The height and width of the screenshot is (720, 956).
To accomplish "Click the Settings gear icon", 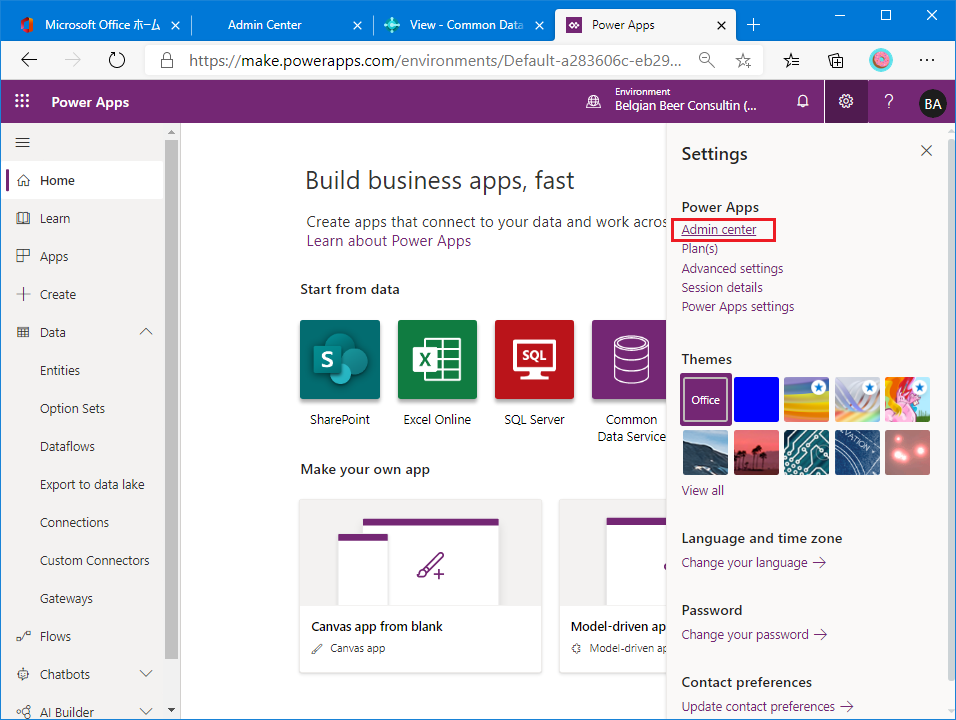I will click(x=846, y=101).
